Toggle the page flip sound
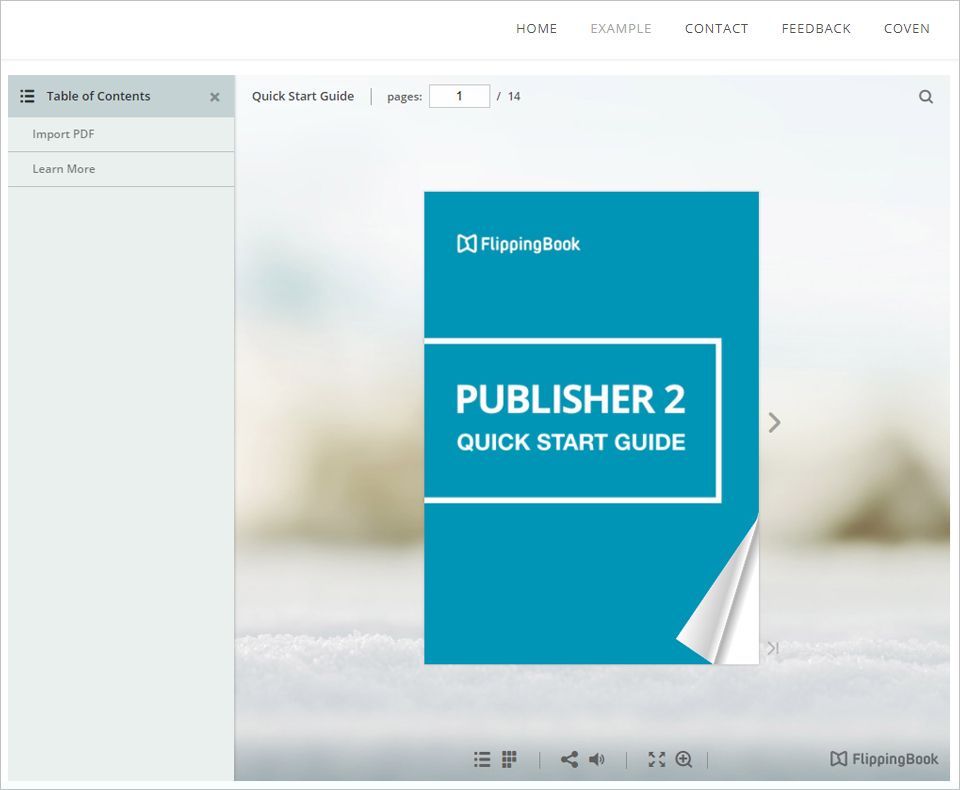Image resolution: width=960 pixels, height=790 pixels. click(597, 759)
